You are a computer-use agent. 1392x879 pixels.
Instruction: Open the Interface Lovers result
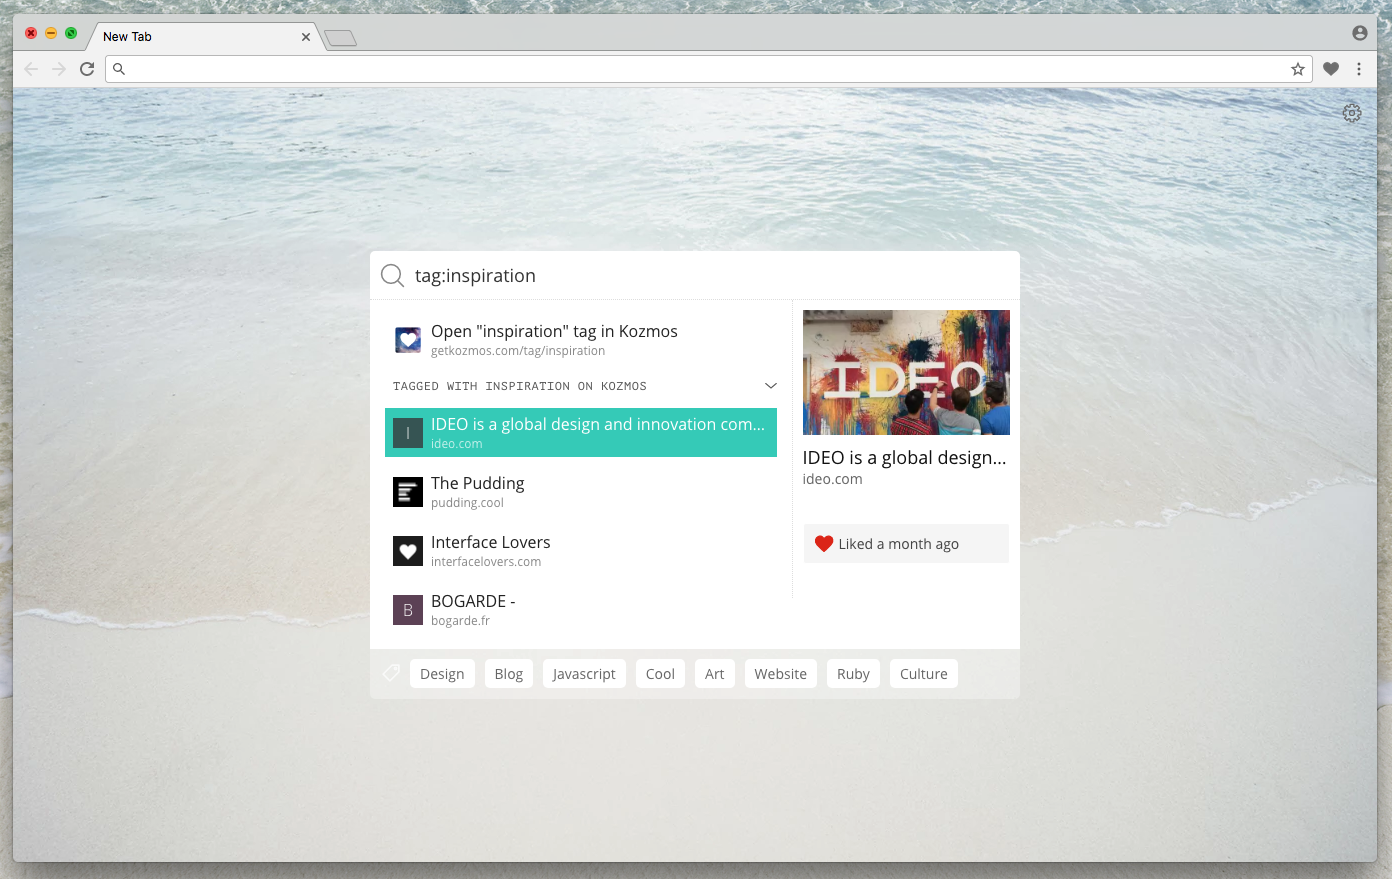[581, 551]
